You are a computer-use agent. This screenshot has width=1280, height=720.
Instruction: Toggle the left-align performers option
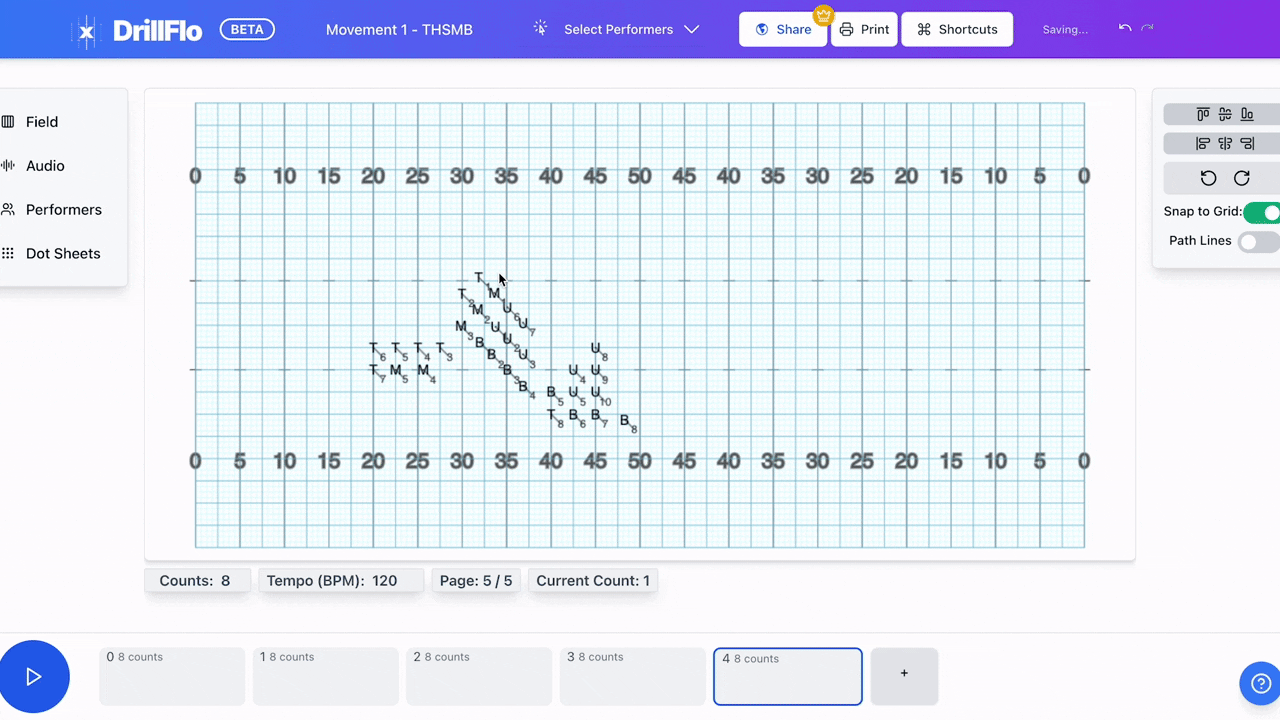(x=1203, y=143)
